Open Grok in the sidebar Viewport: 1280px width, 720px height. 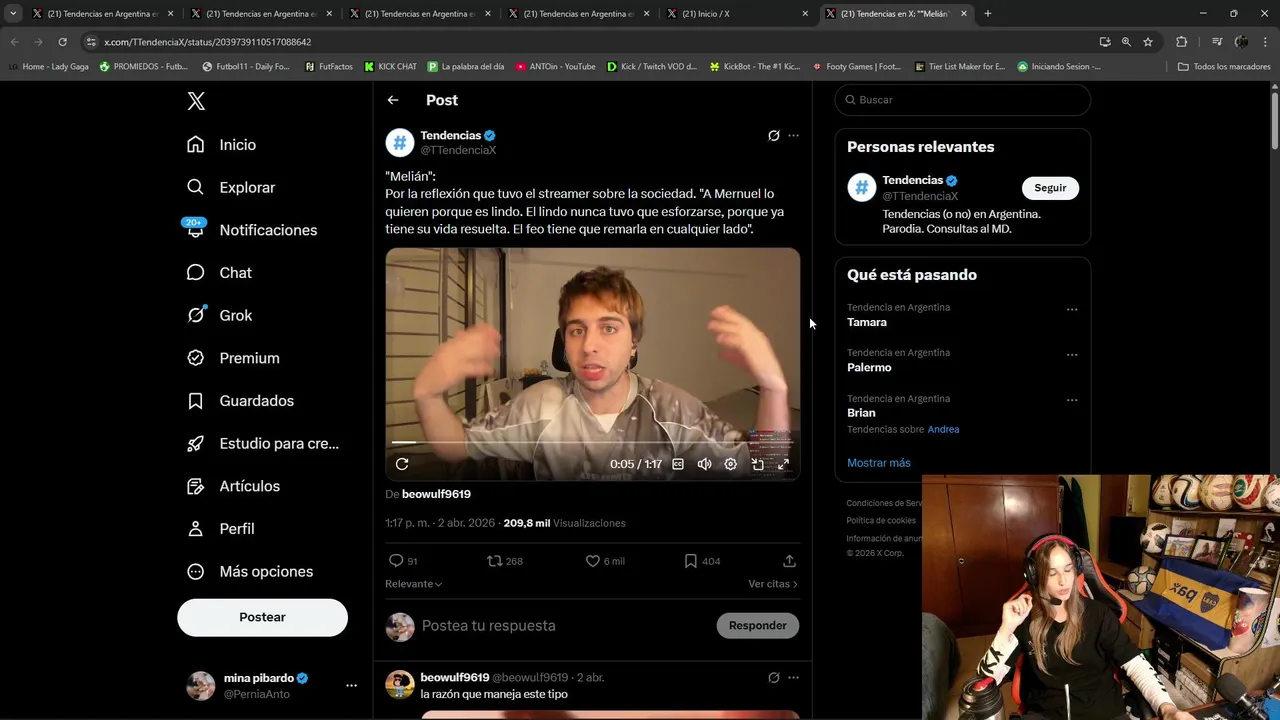218,315
